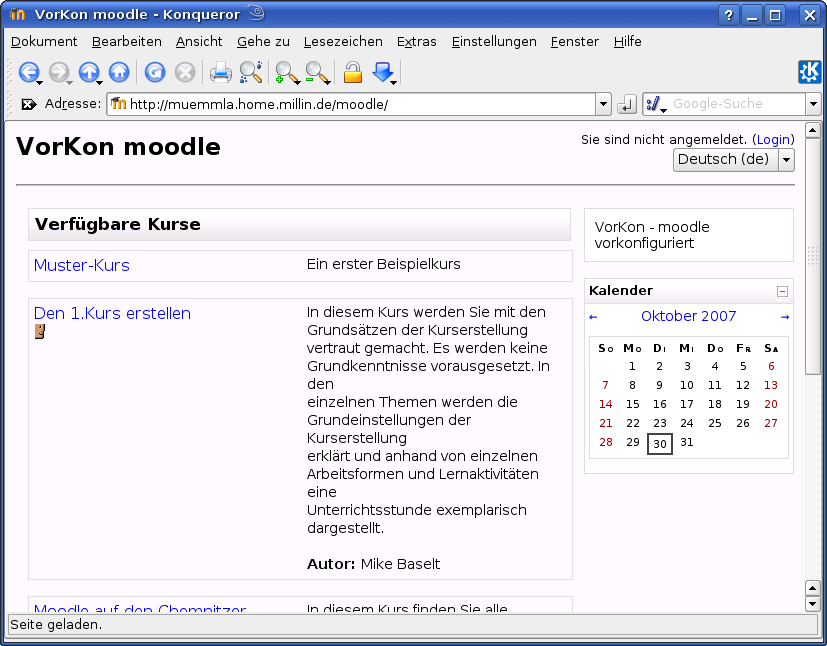827x646 pixels.
Task: Click the vertical scrollbar thumb
Action: pos(813,256)
